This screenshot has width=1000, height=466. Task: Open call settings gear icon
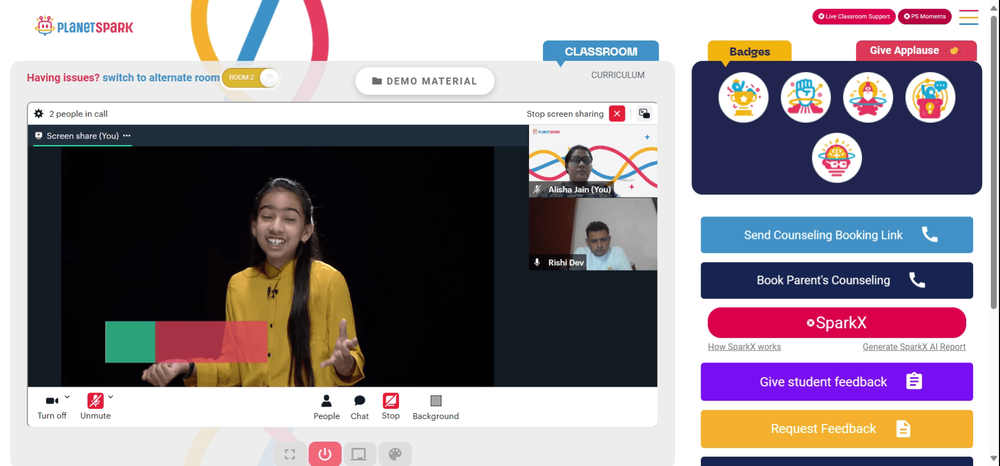click(39, 114)
